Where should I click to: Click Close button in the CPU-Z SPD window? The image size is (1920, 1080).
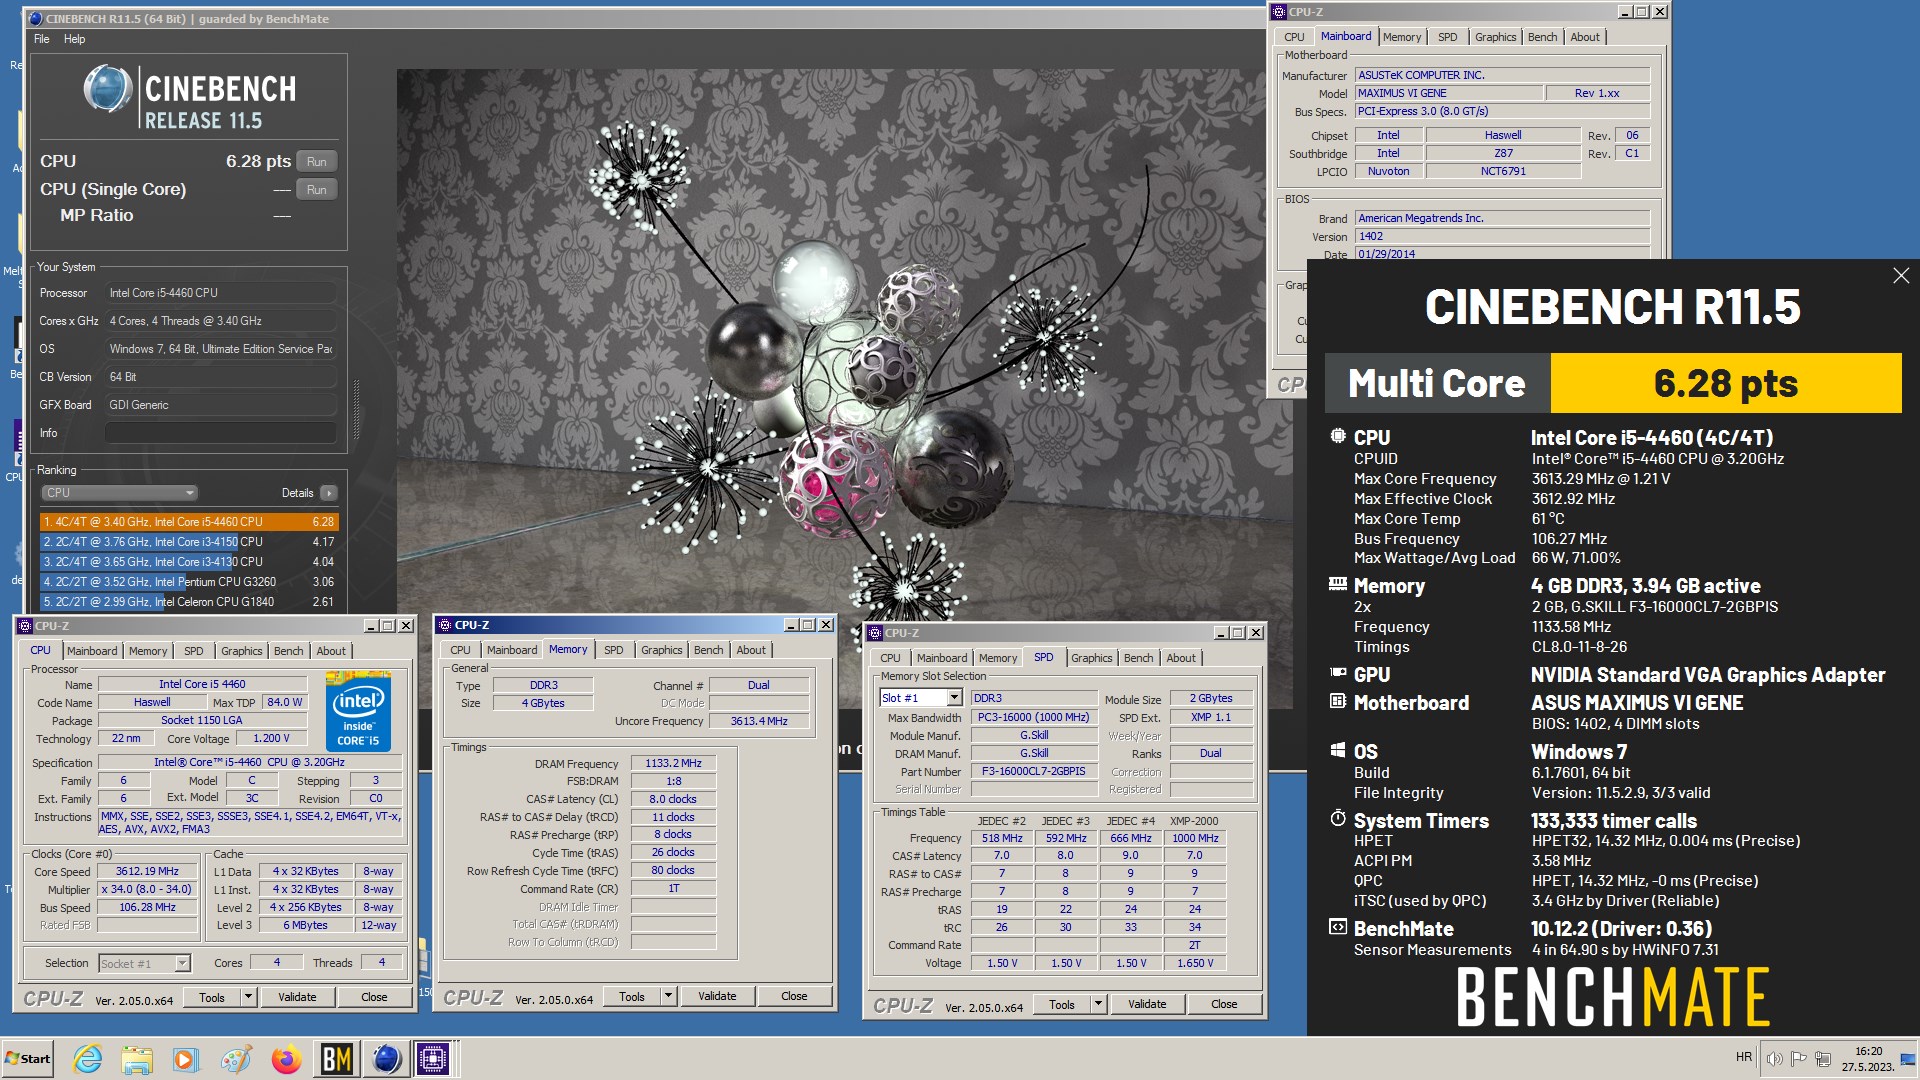coord(1224,1004)
